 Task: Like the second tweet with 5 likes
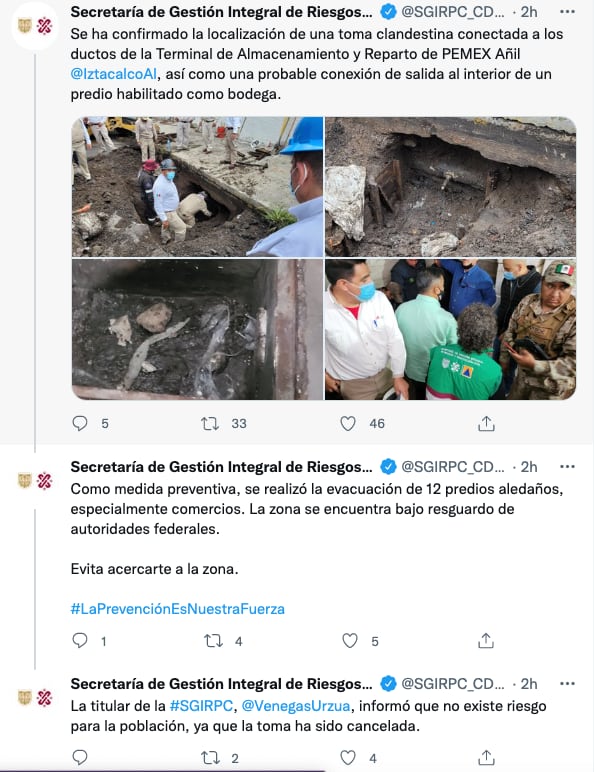click(350, 641)
